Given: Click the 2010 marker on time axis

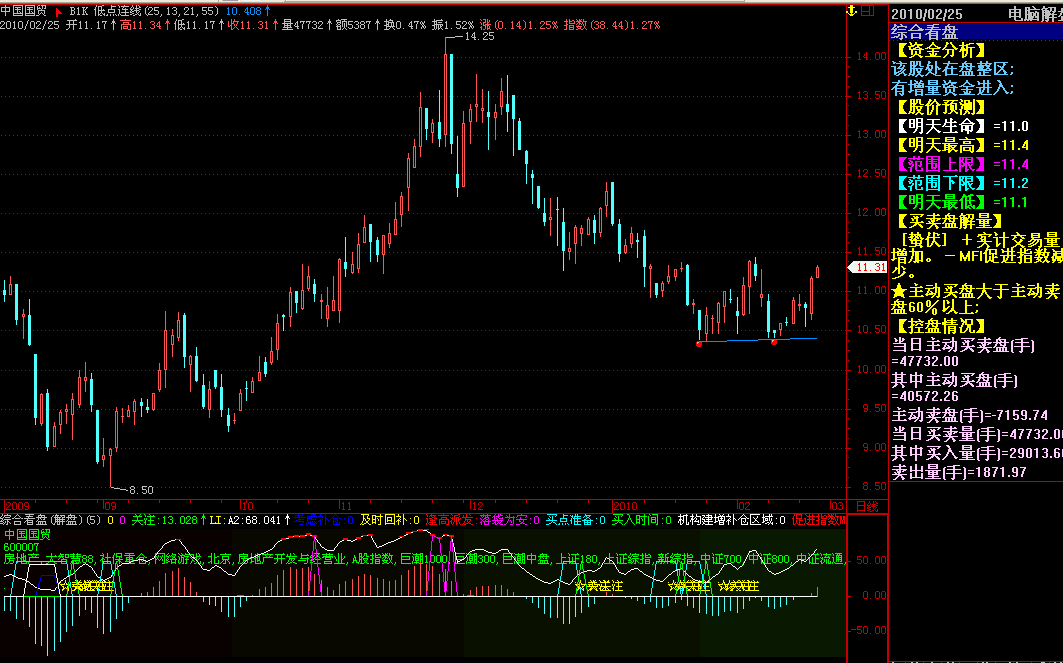Looking at the screenshot, I should (x=625, y=507).
